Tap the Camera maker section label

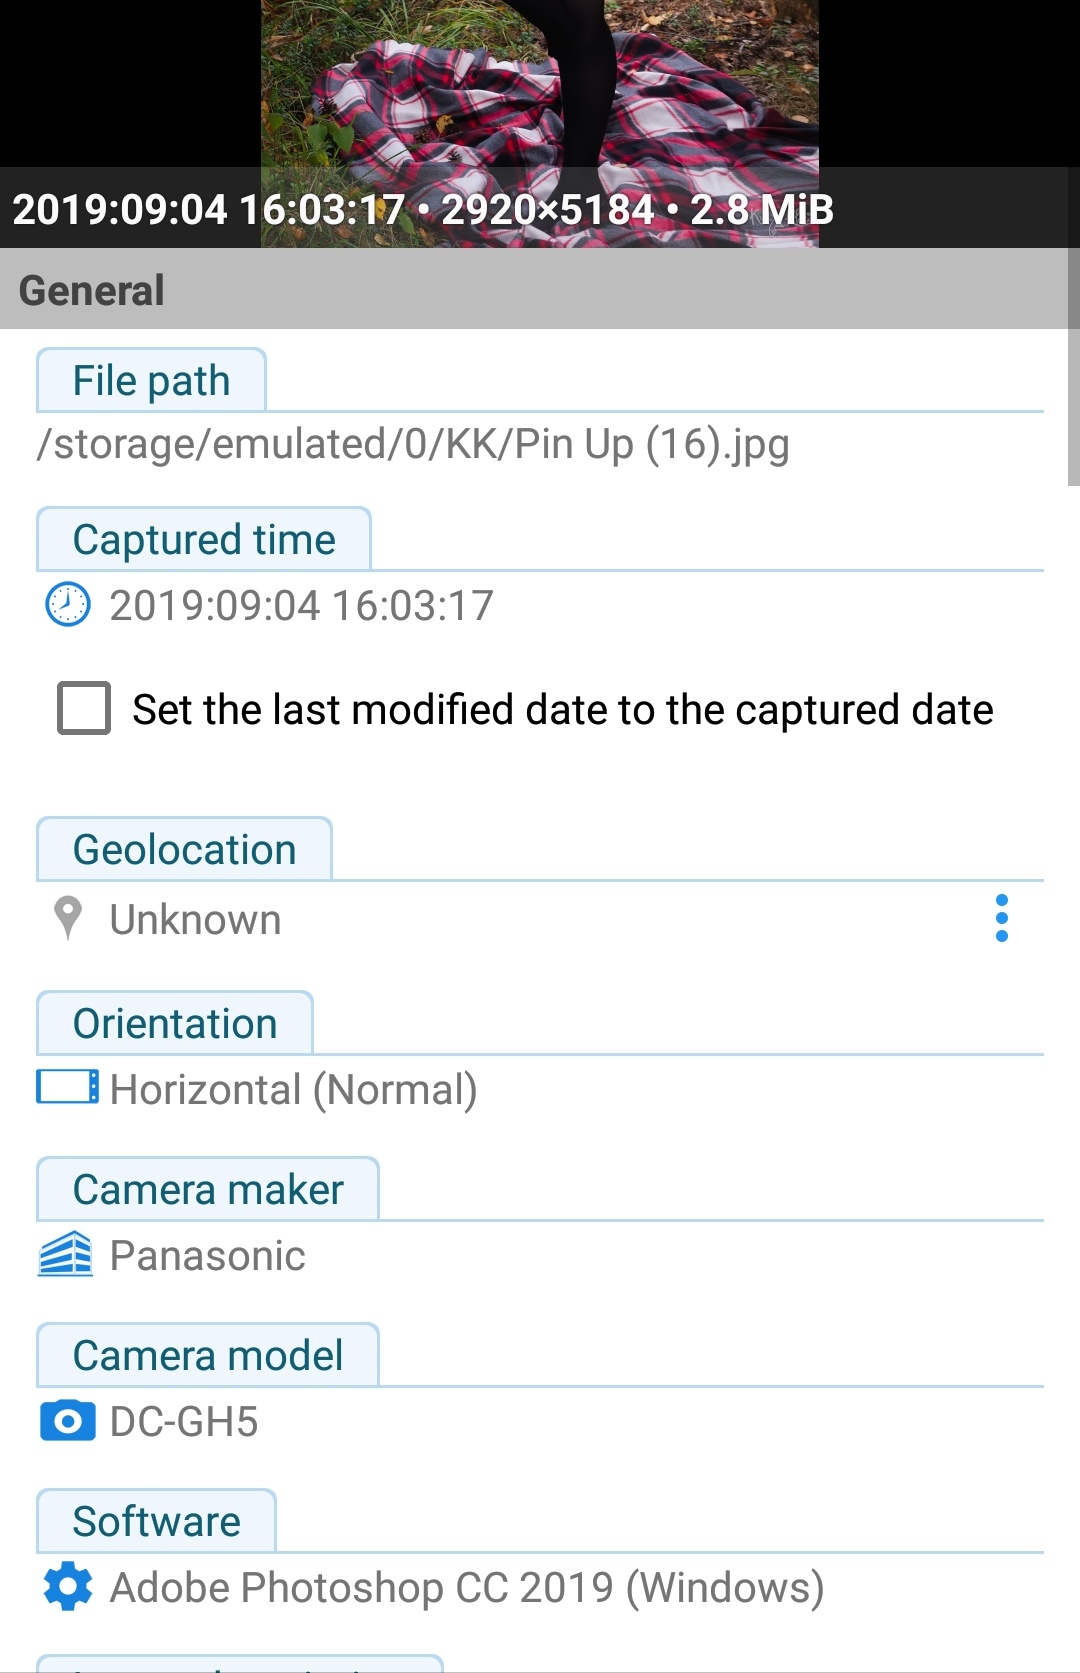208,1189
